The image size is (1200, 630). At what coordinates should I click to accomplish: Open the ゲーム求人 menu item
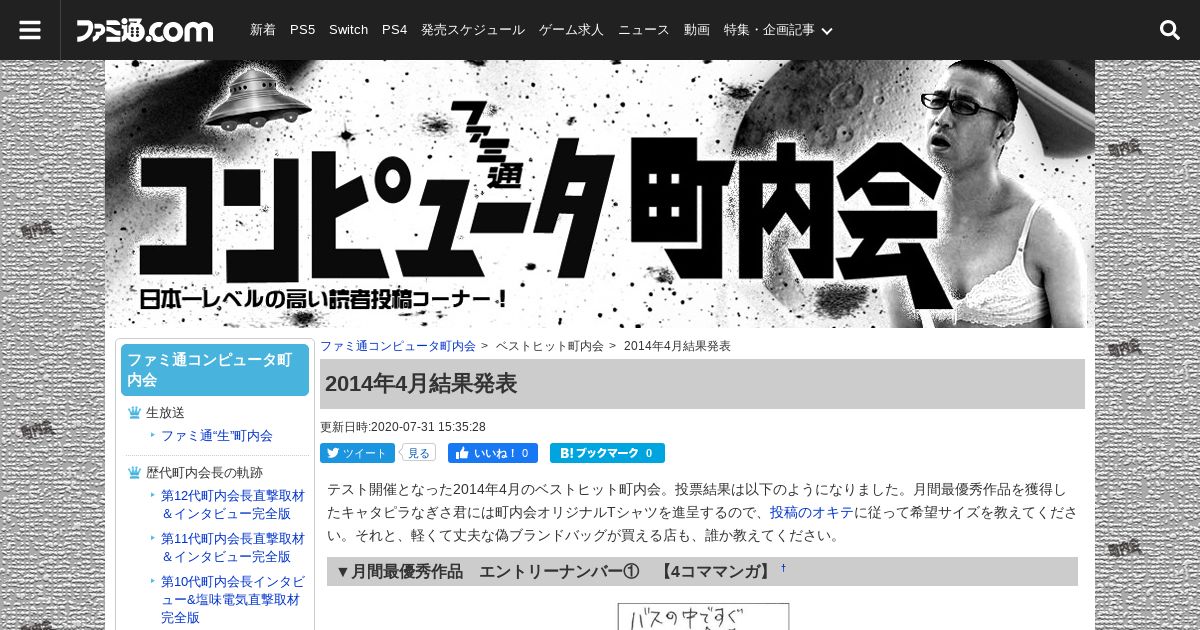pyautogui.click(x=571, y=30)
